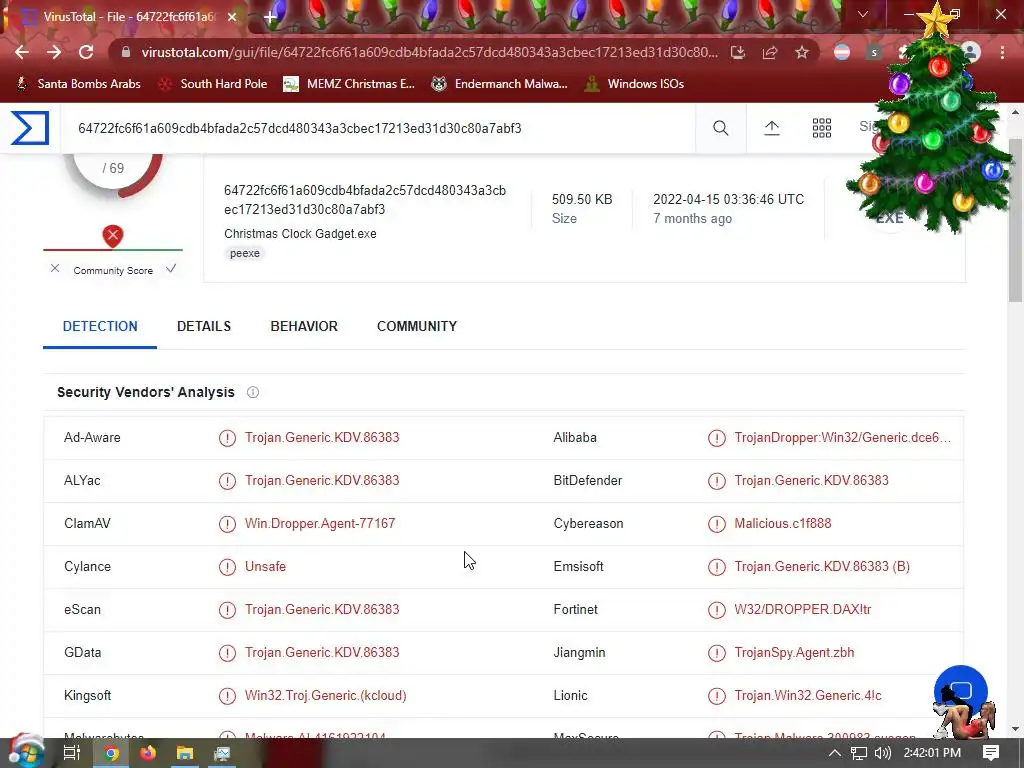The height and width of the screenshot is (768, 1024).
Task: Click the volume icon in system tray
Action: tap(882, 753)
